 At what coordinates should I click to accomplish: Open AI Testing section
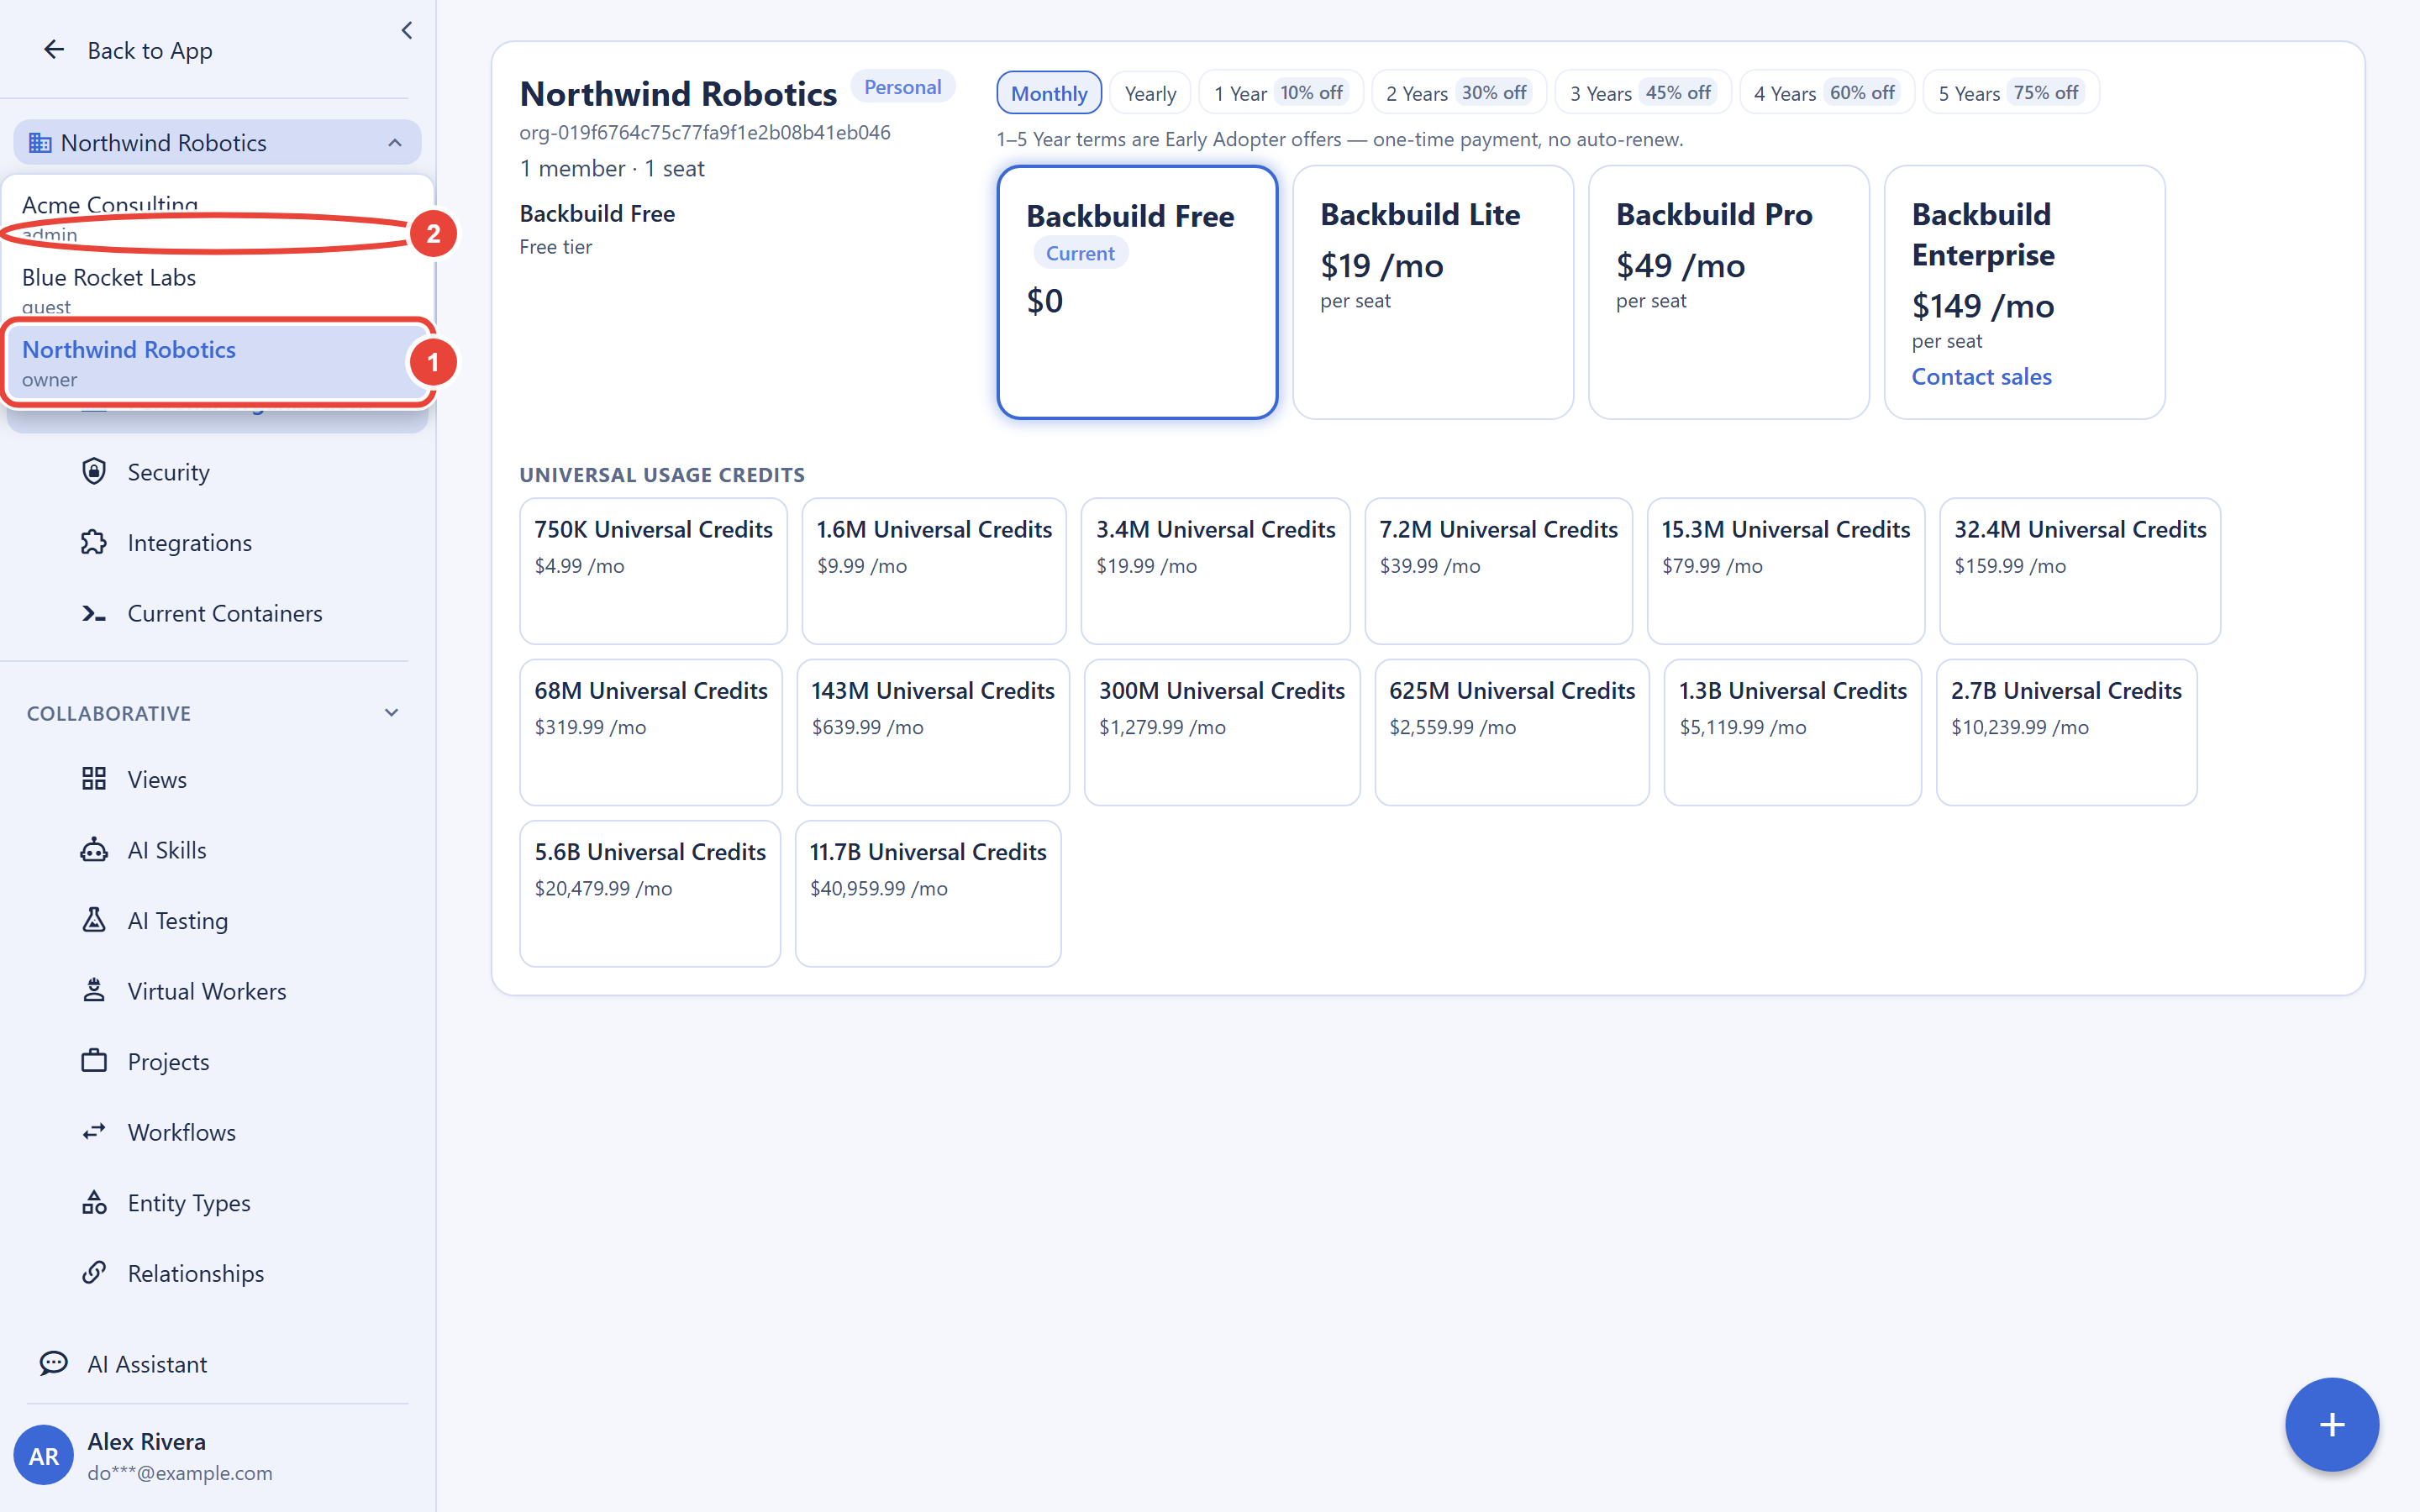click(x=178, y=920)
